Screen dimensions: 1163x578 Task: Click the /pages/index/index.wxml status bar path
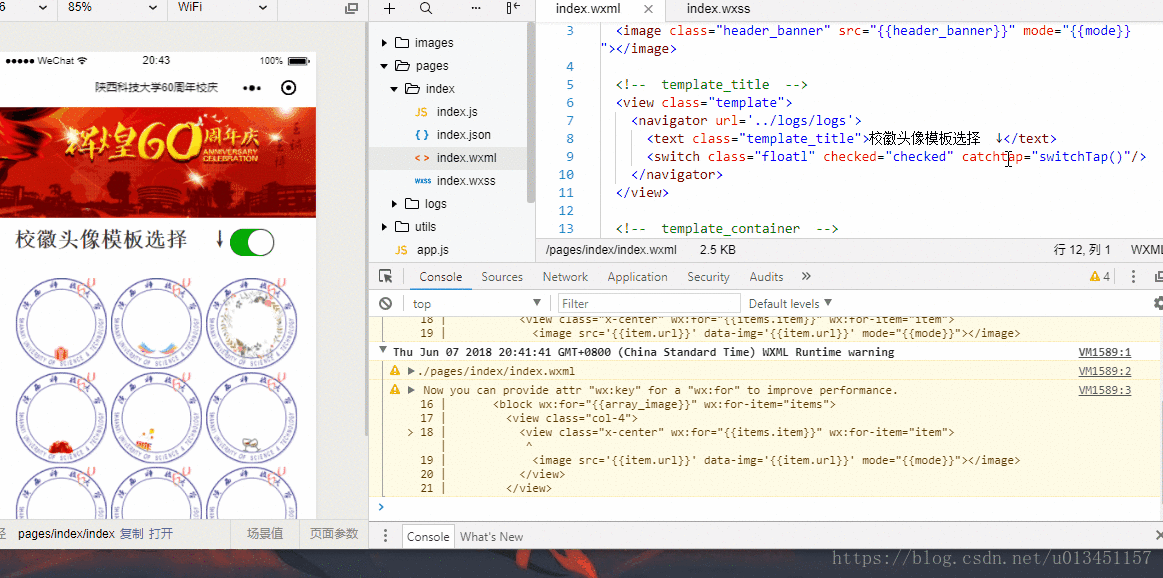611,250
